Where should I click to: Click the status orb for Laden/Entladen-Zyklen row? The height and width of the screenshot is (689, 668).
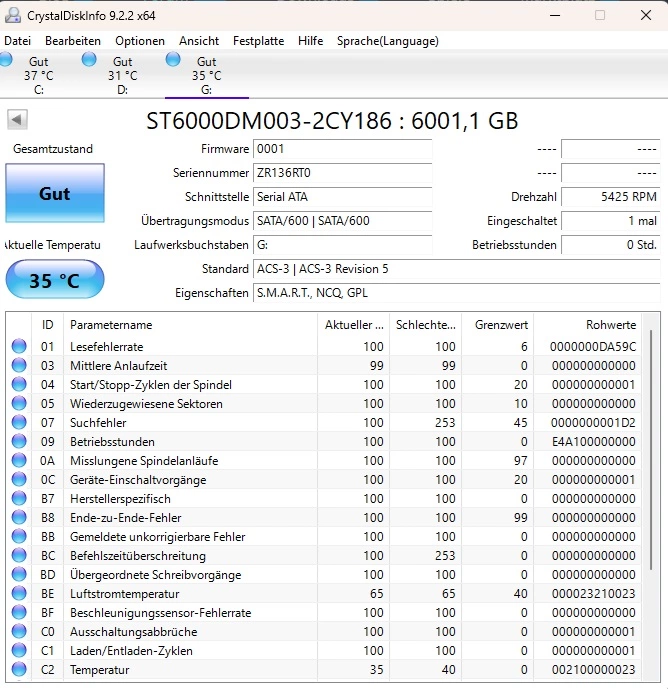pyautogui.click(x=19, y=650)
